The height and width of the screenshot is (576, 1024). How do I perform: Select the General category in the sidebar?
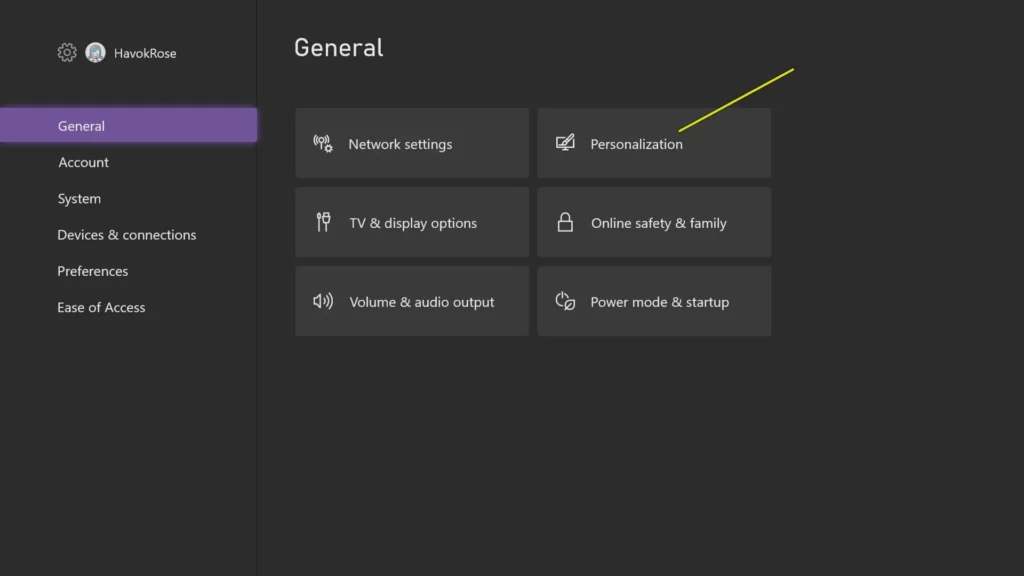pos(129,125)
